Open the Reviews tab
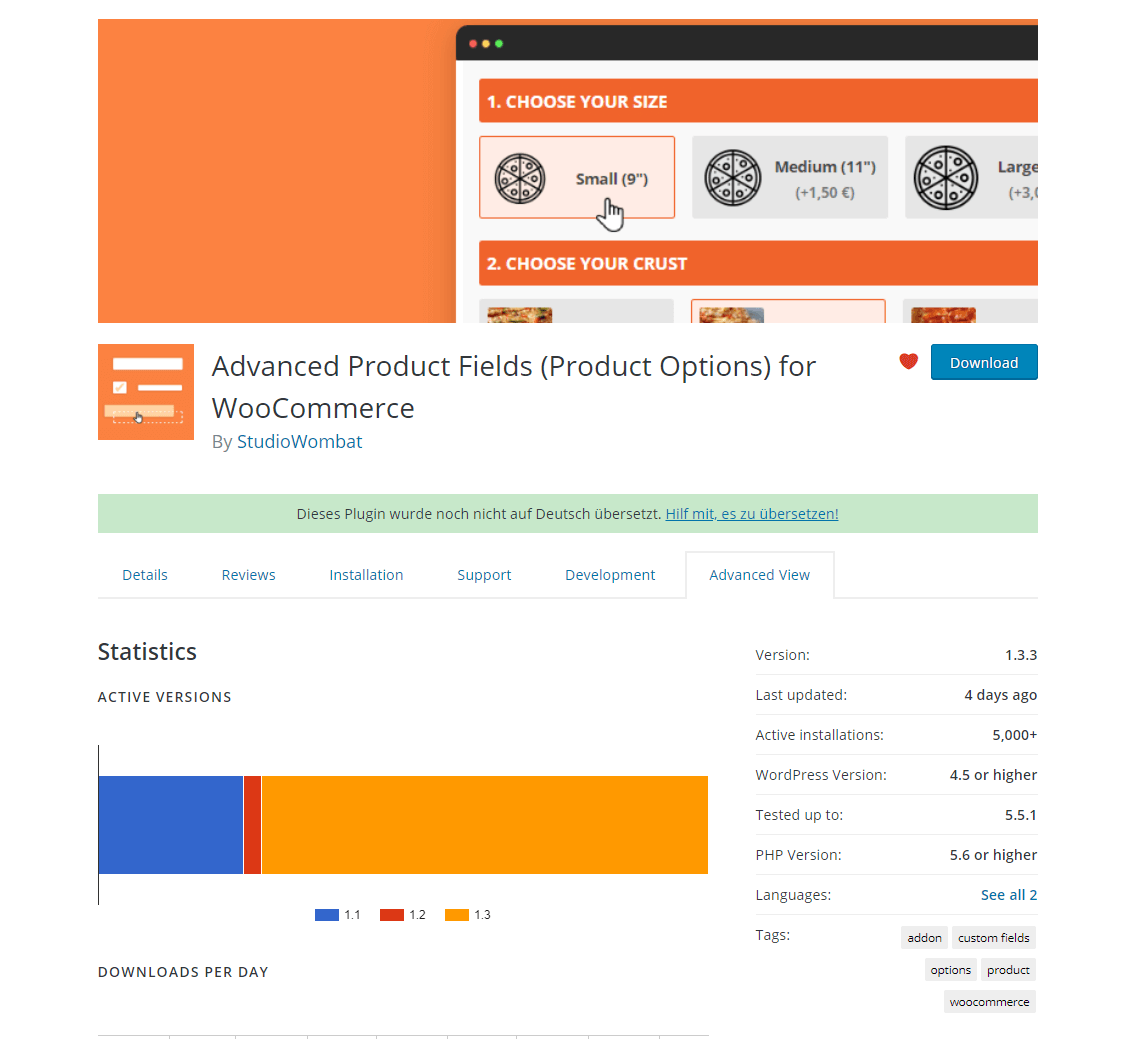1125x1039 pixels. point(248,574)
